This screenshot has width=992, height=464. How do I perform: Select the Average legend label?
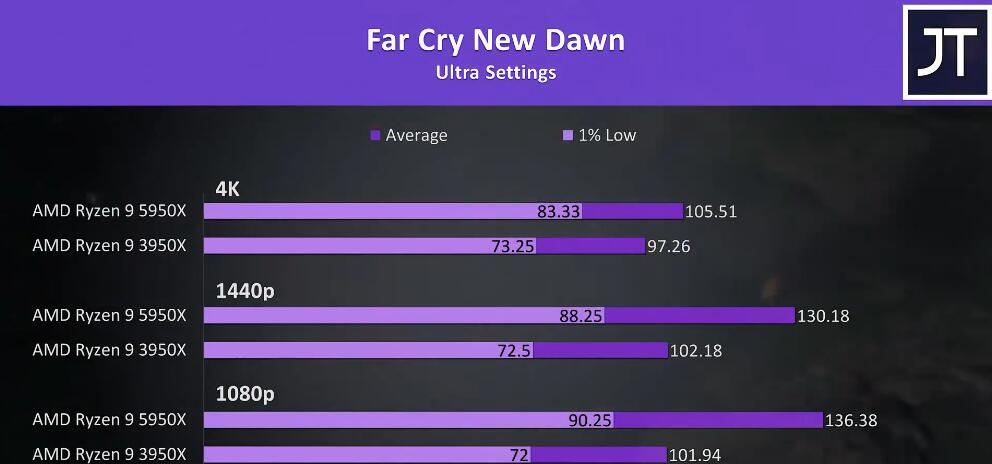[416, 135]
